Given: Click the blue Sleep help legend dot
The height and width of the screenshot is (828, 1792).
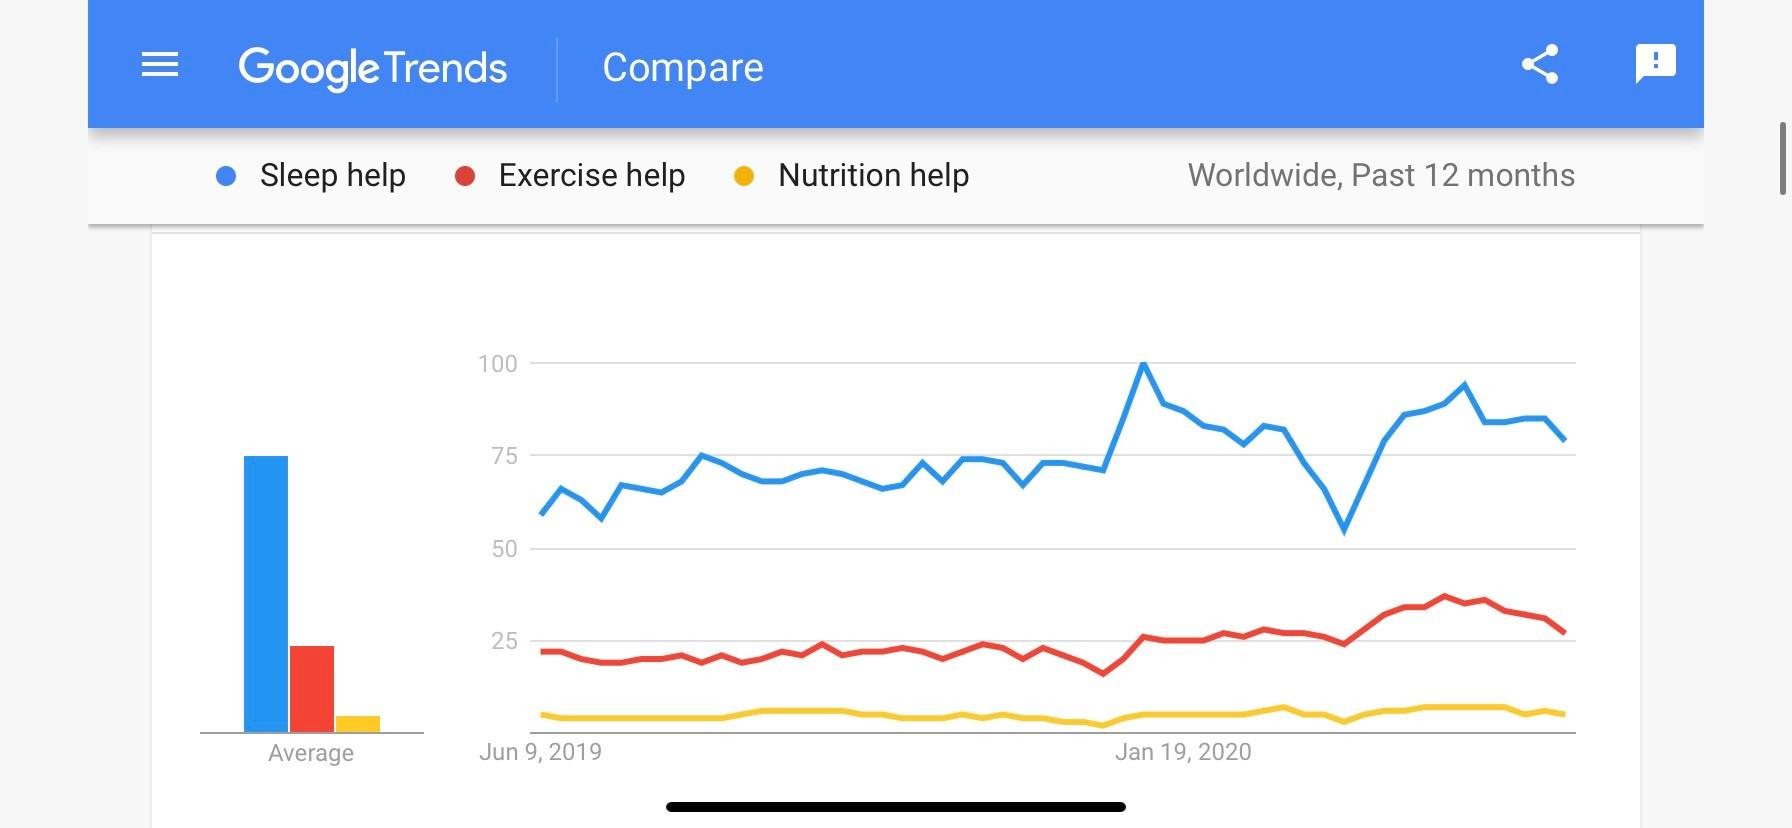Looking at the screenshot, I should tap(226, 176).
